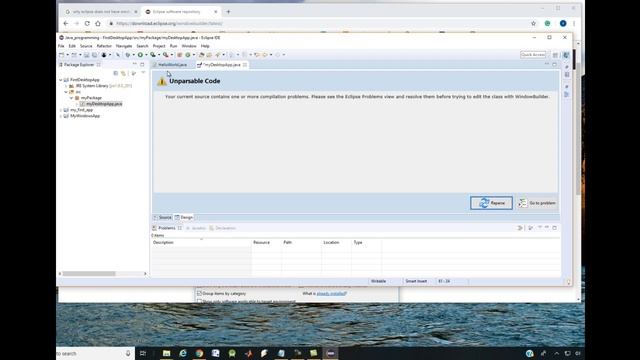Screen dimensions: 640x360
Task: Click the Run with Coverage toolbar icon
Action: pos(153,55)
